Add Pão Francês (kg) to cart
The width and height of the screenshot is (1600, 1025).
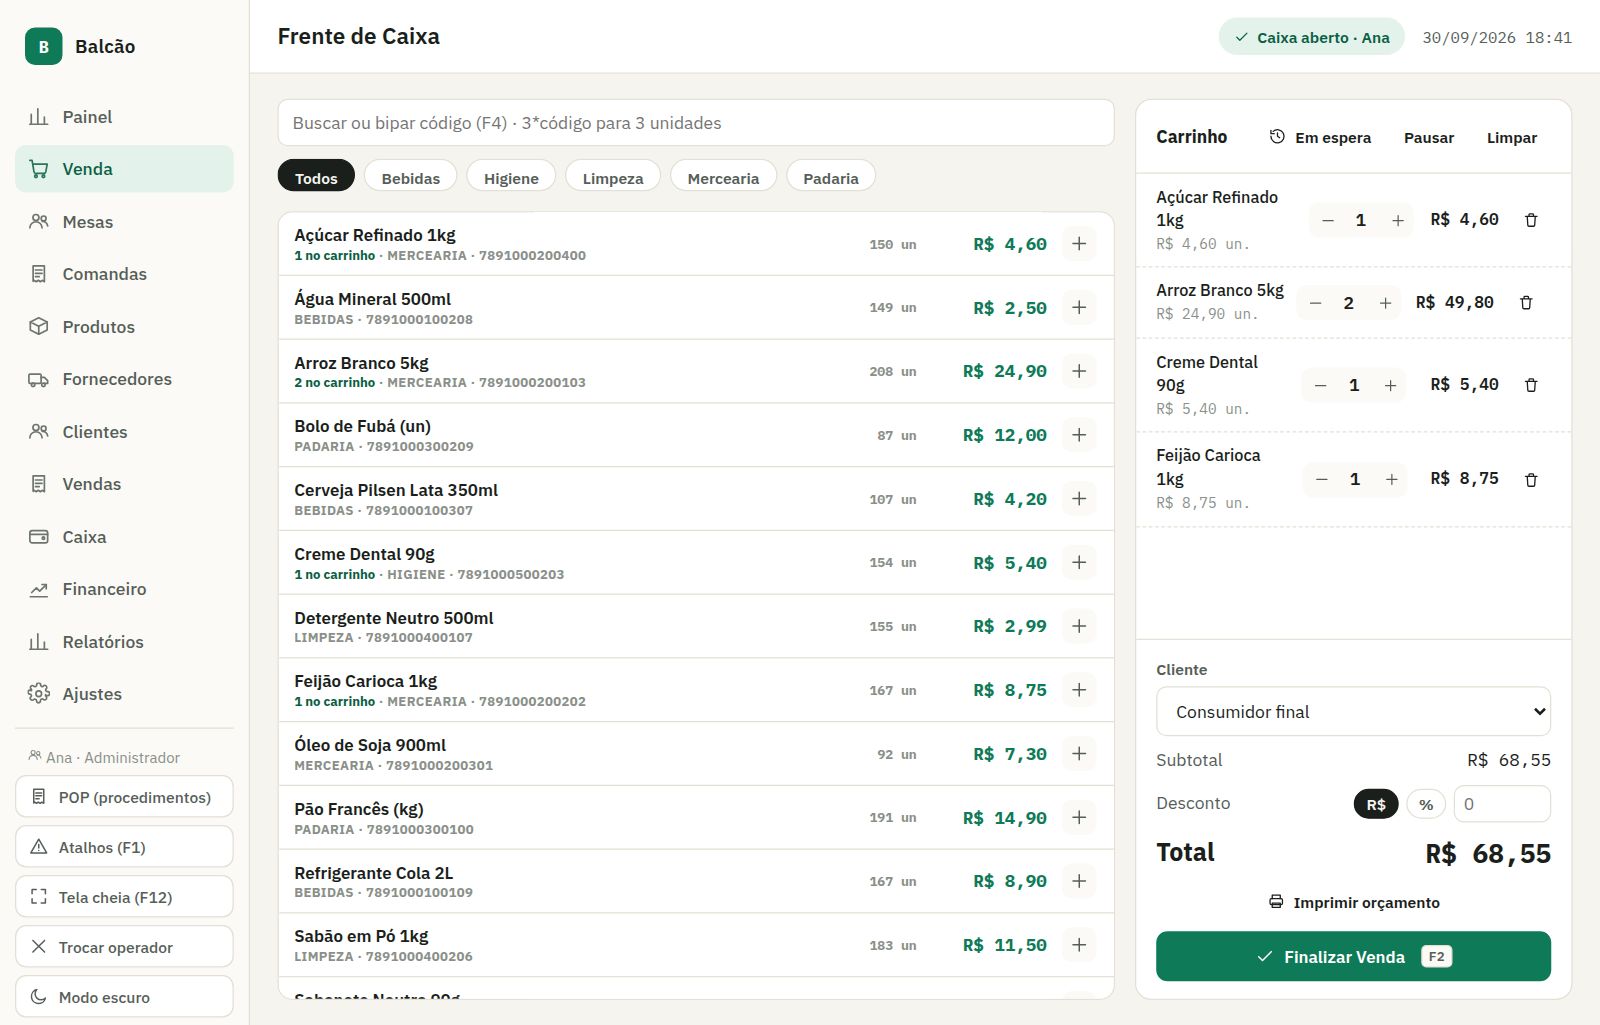click(x=1079, y=818)
